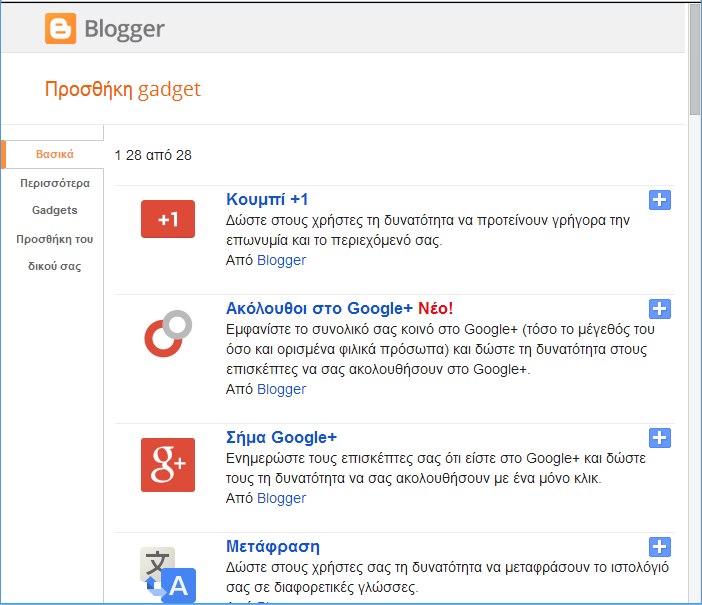Click the red +1 button gadget icon

(x=168, y=219)
